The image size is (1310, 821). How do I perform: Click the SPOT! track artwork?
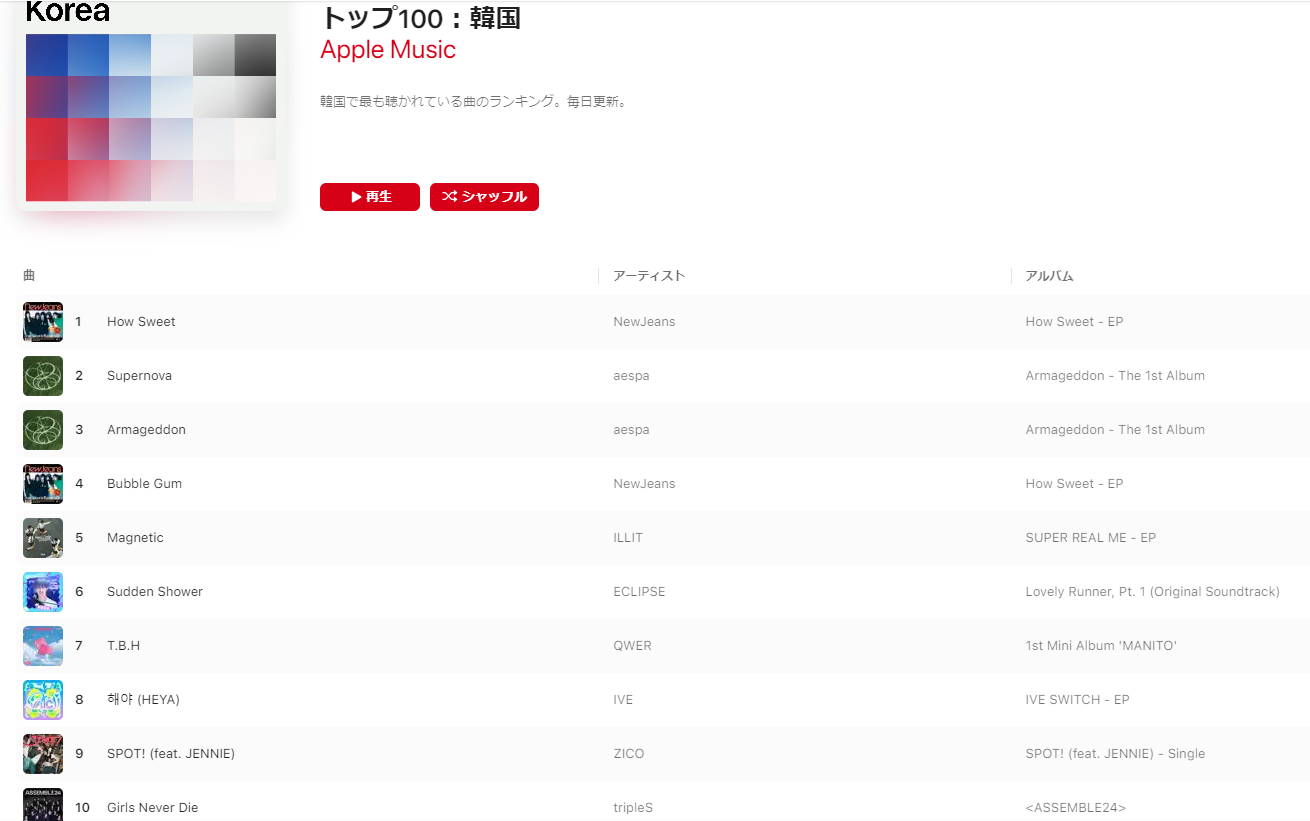coord(43,754)
